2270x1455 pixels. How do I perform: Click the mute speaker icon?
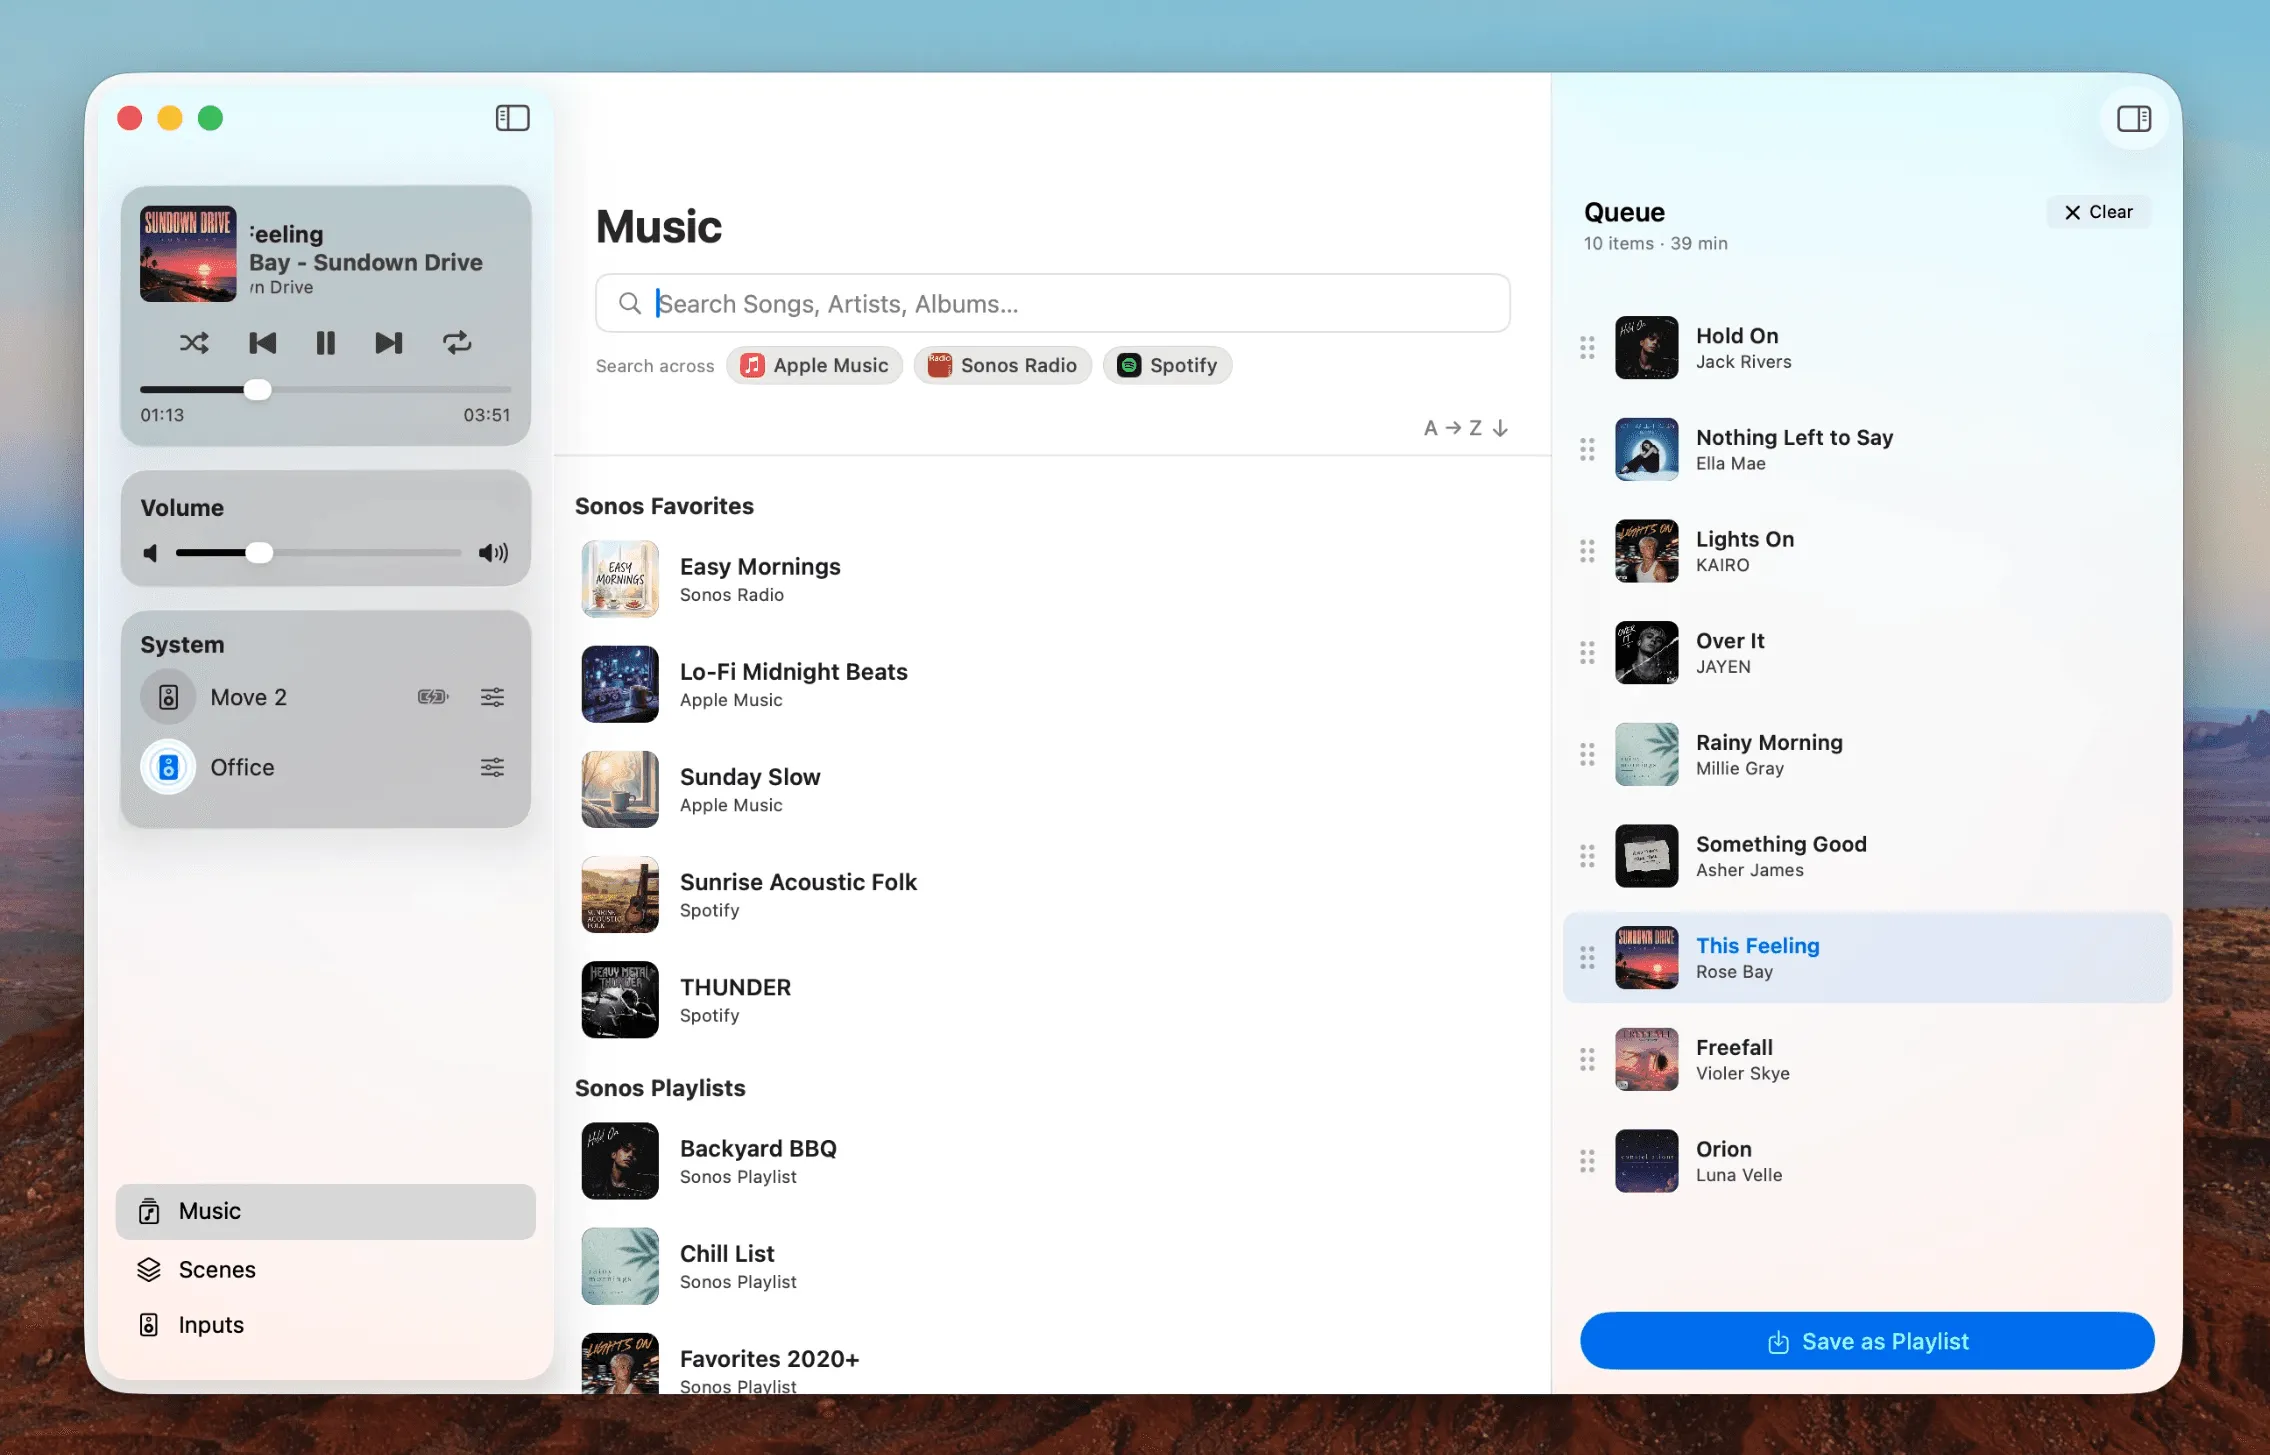(150, 553)
